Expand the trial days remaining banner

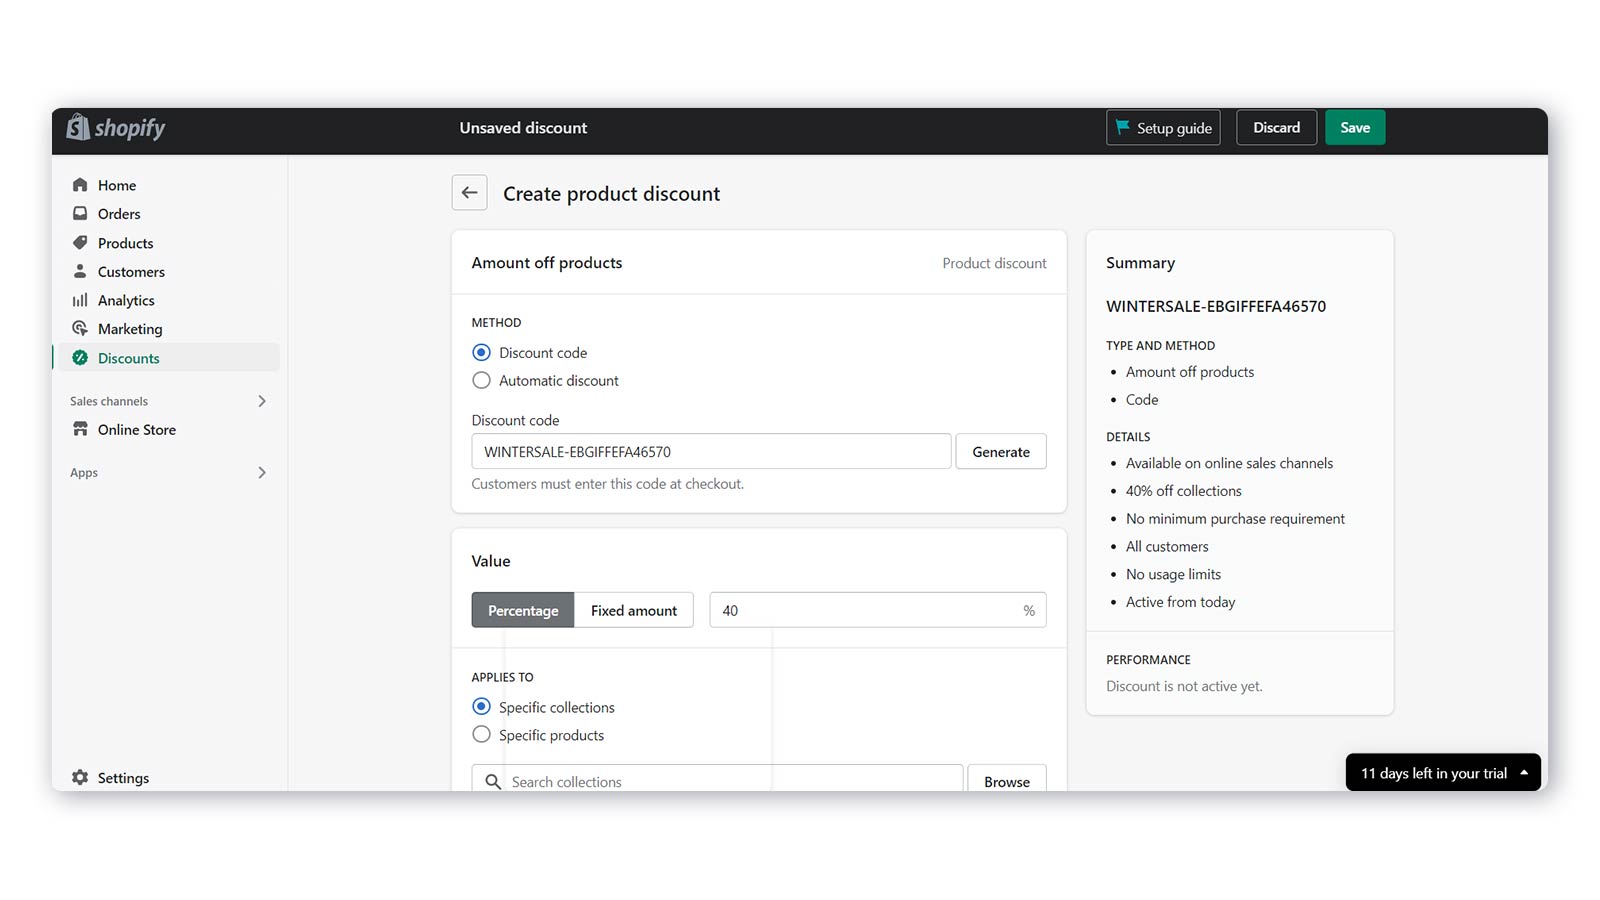click(1443, 773)
